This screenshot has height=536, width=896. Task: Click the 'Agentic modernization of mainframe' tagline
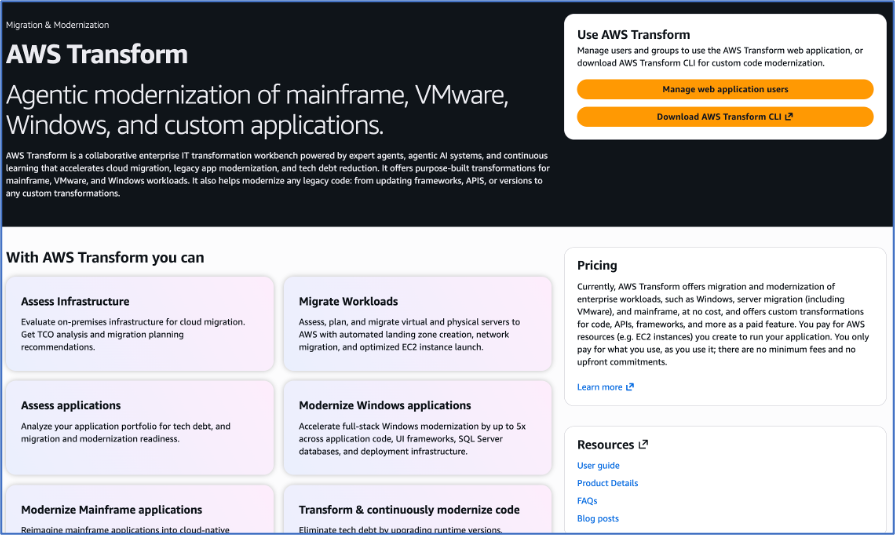(257, 110)
